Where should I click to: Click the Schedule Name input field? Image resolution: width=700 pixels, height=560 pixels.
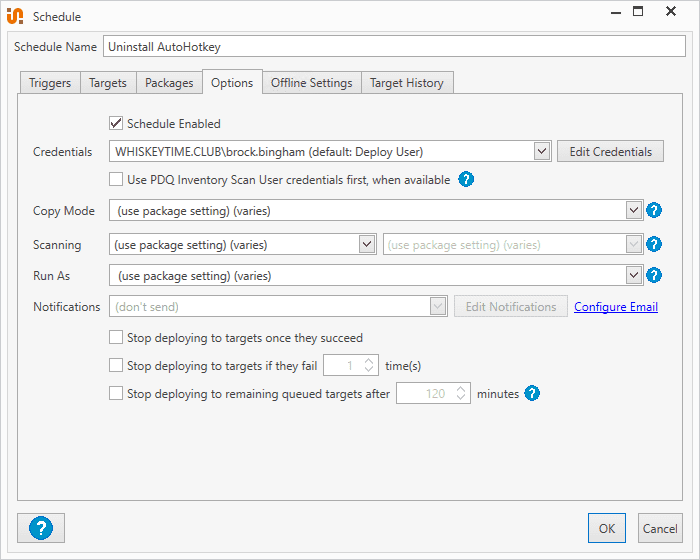394,46
